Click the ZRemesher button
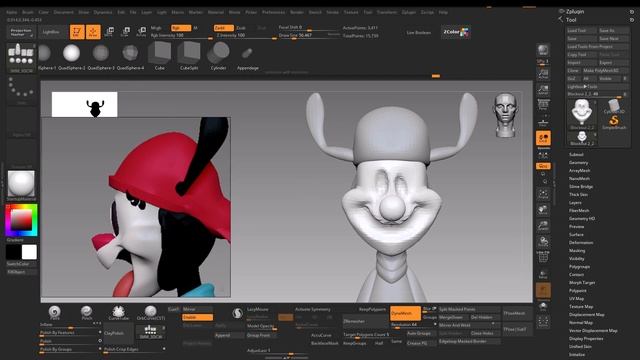The height and width of the screenshot is (360, 640). [365, 321]
